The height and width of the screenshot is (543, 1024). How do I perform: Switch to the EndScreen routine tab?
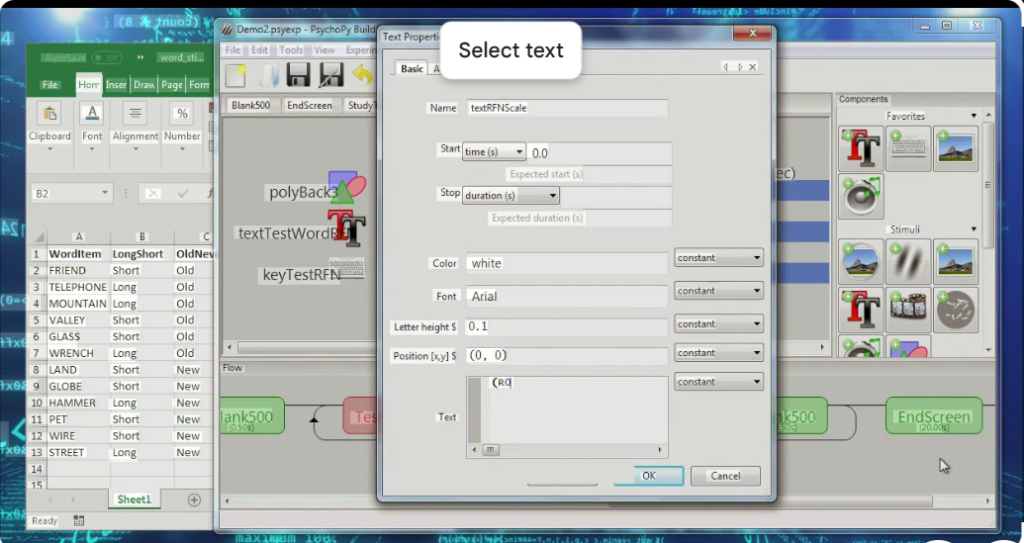(309, 105)
